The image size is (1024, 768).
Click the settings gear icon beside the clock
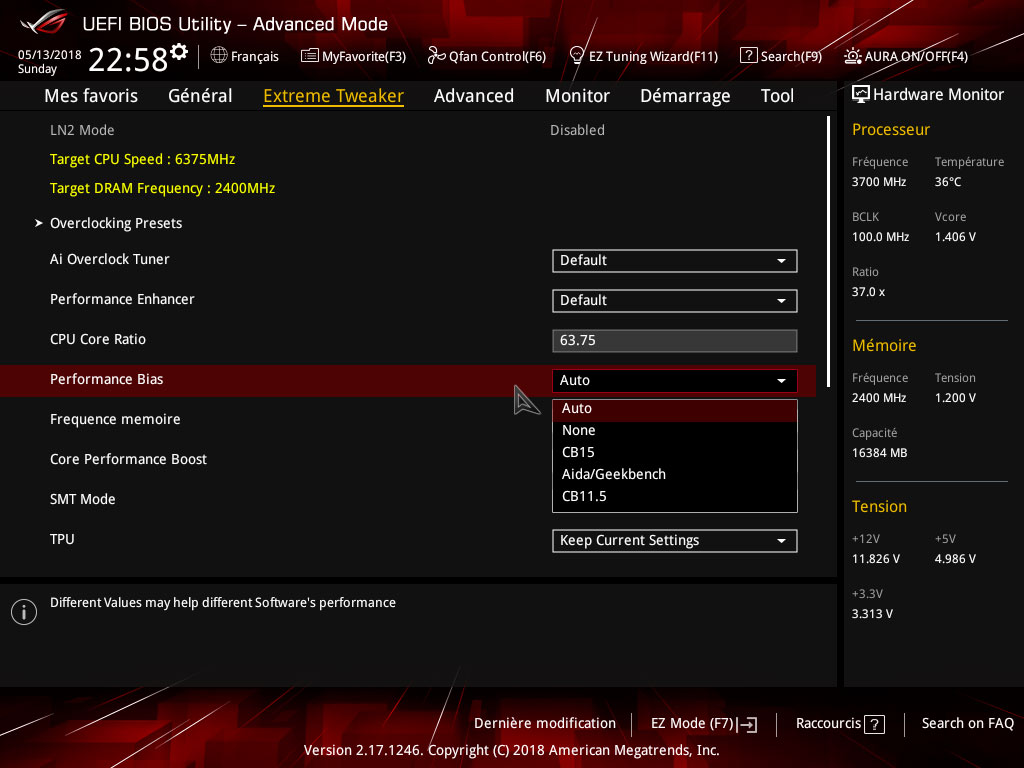tap(179, 51)
